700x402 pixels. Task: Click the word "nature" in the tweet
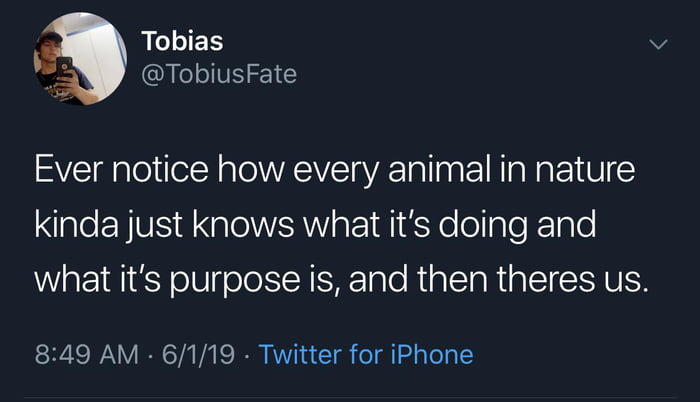coord(583,170)
